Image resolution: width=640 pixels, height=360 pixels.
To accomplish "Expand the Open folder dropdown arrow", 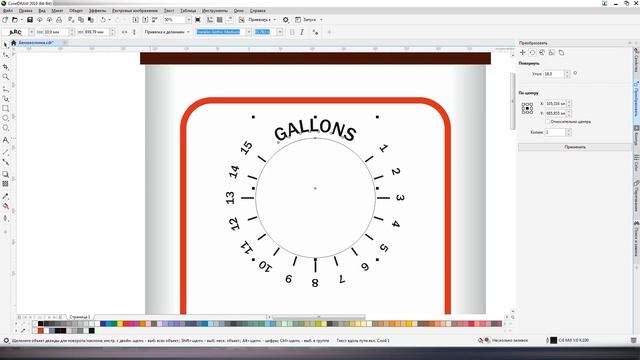I will 21,20.
